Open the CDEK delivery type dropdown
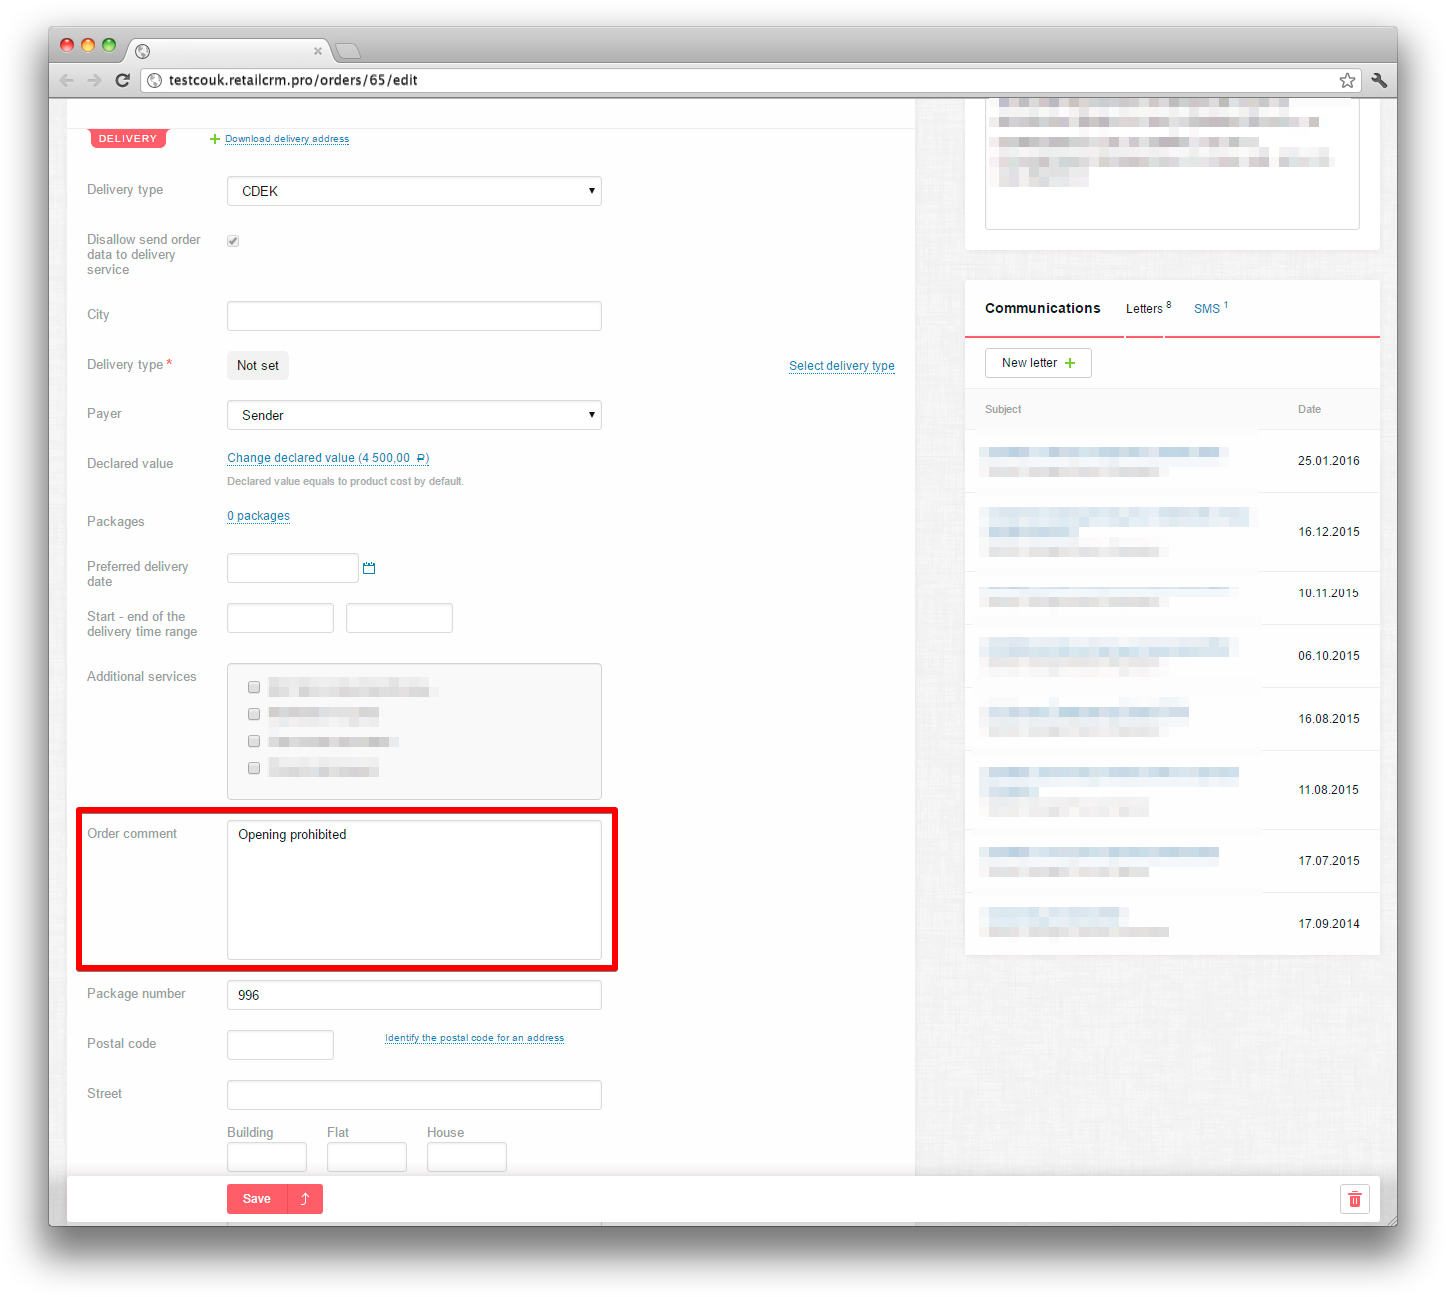1446x1297 pixels. pyautogui.click(x=414, y=191)
